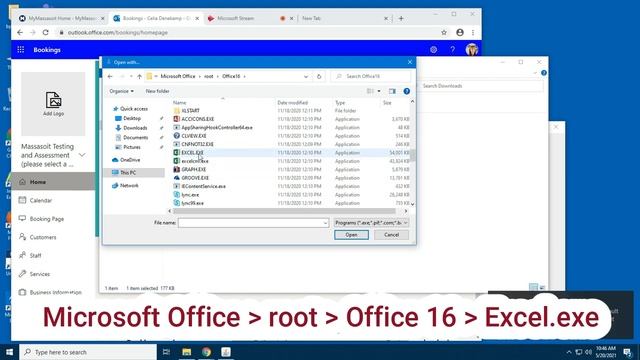Click Add Logo in Bookings sidebar
Screen dimensions: 640x360
pos(53,104)
